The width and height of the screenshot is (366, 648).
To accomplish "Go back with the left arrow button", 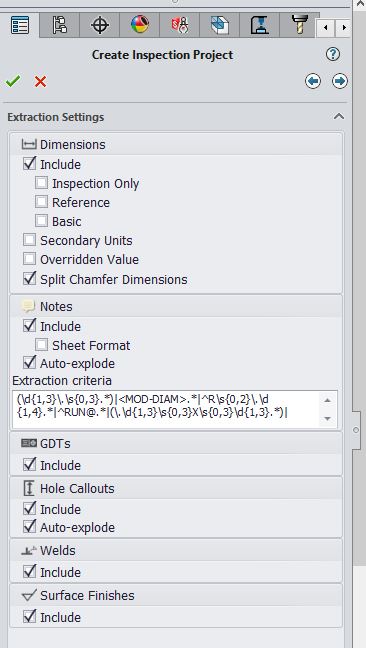I will pyautogui.click(x=313, y=81).
